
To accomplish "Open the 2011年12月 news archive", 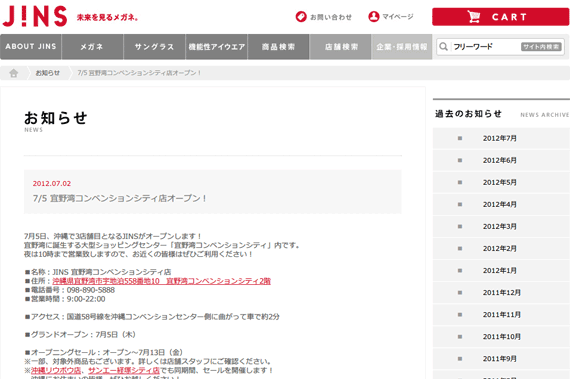I will (x=501, y=293).
